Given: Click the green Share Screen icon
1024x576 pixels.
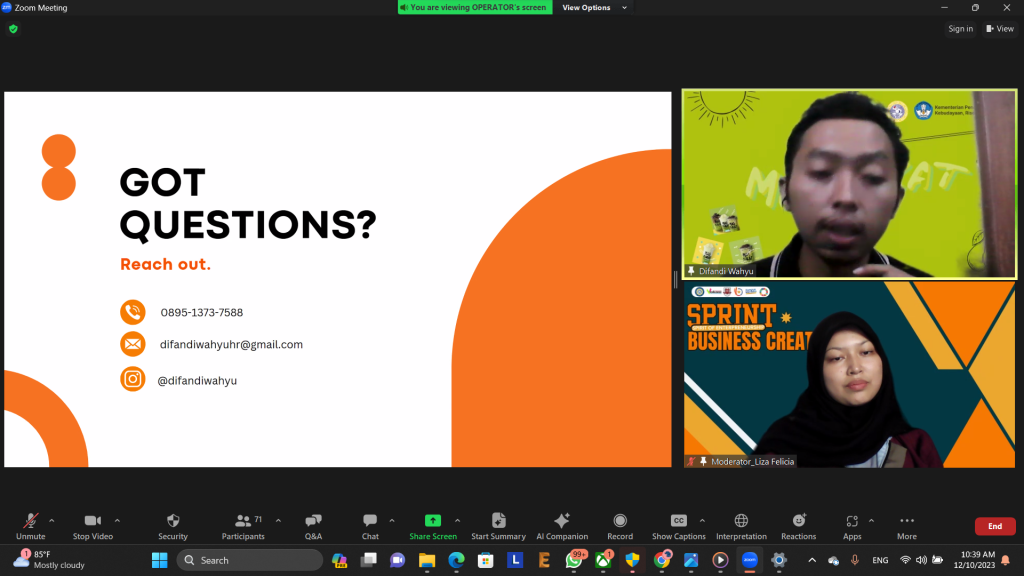Looking at the screenshot, I should pos(433,520).
